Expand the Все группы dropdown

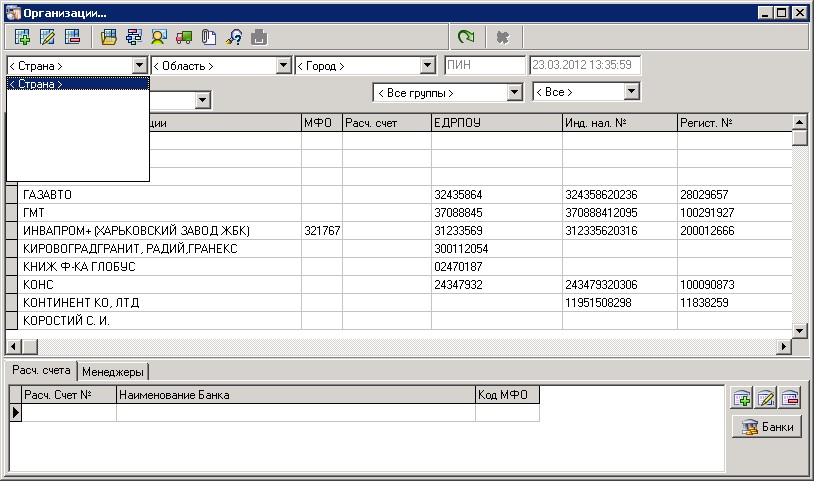coord(515,92)
